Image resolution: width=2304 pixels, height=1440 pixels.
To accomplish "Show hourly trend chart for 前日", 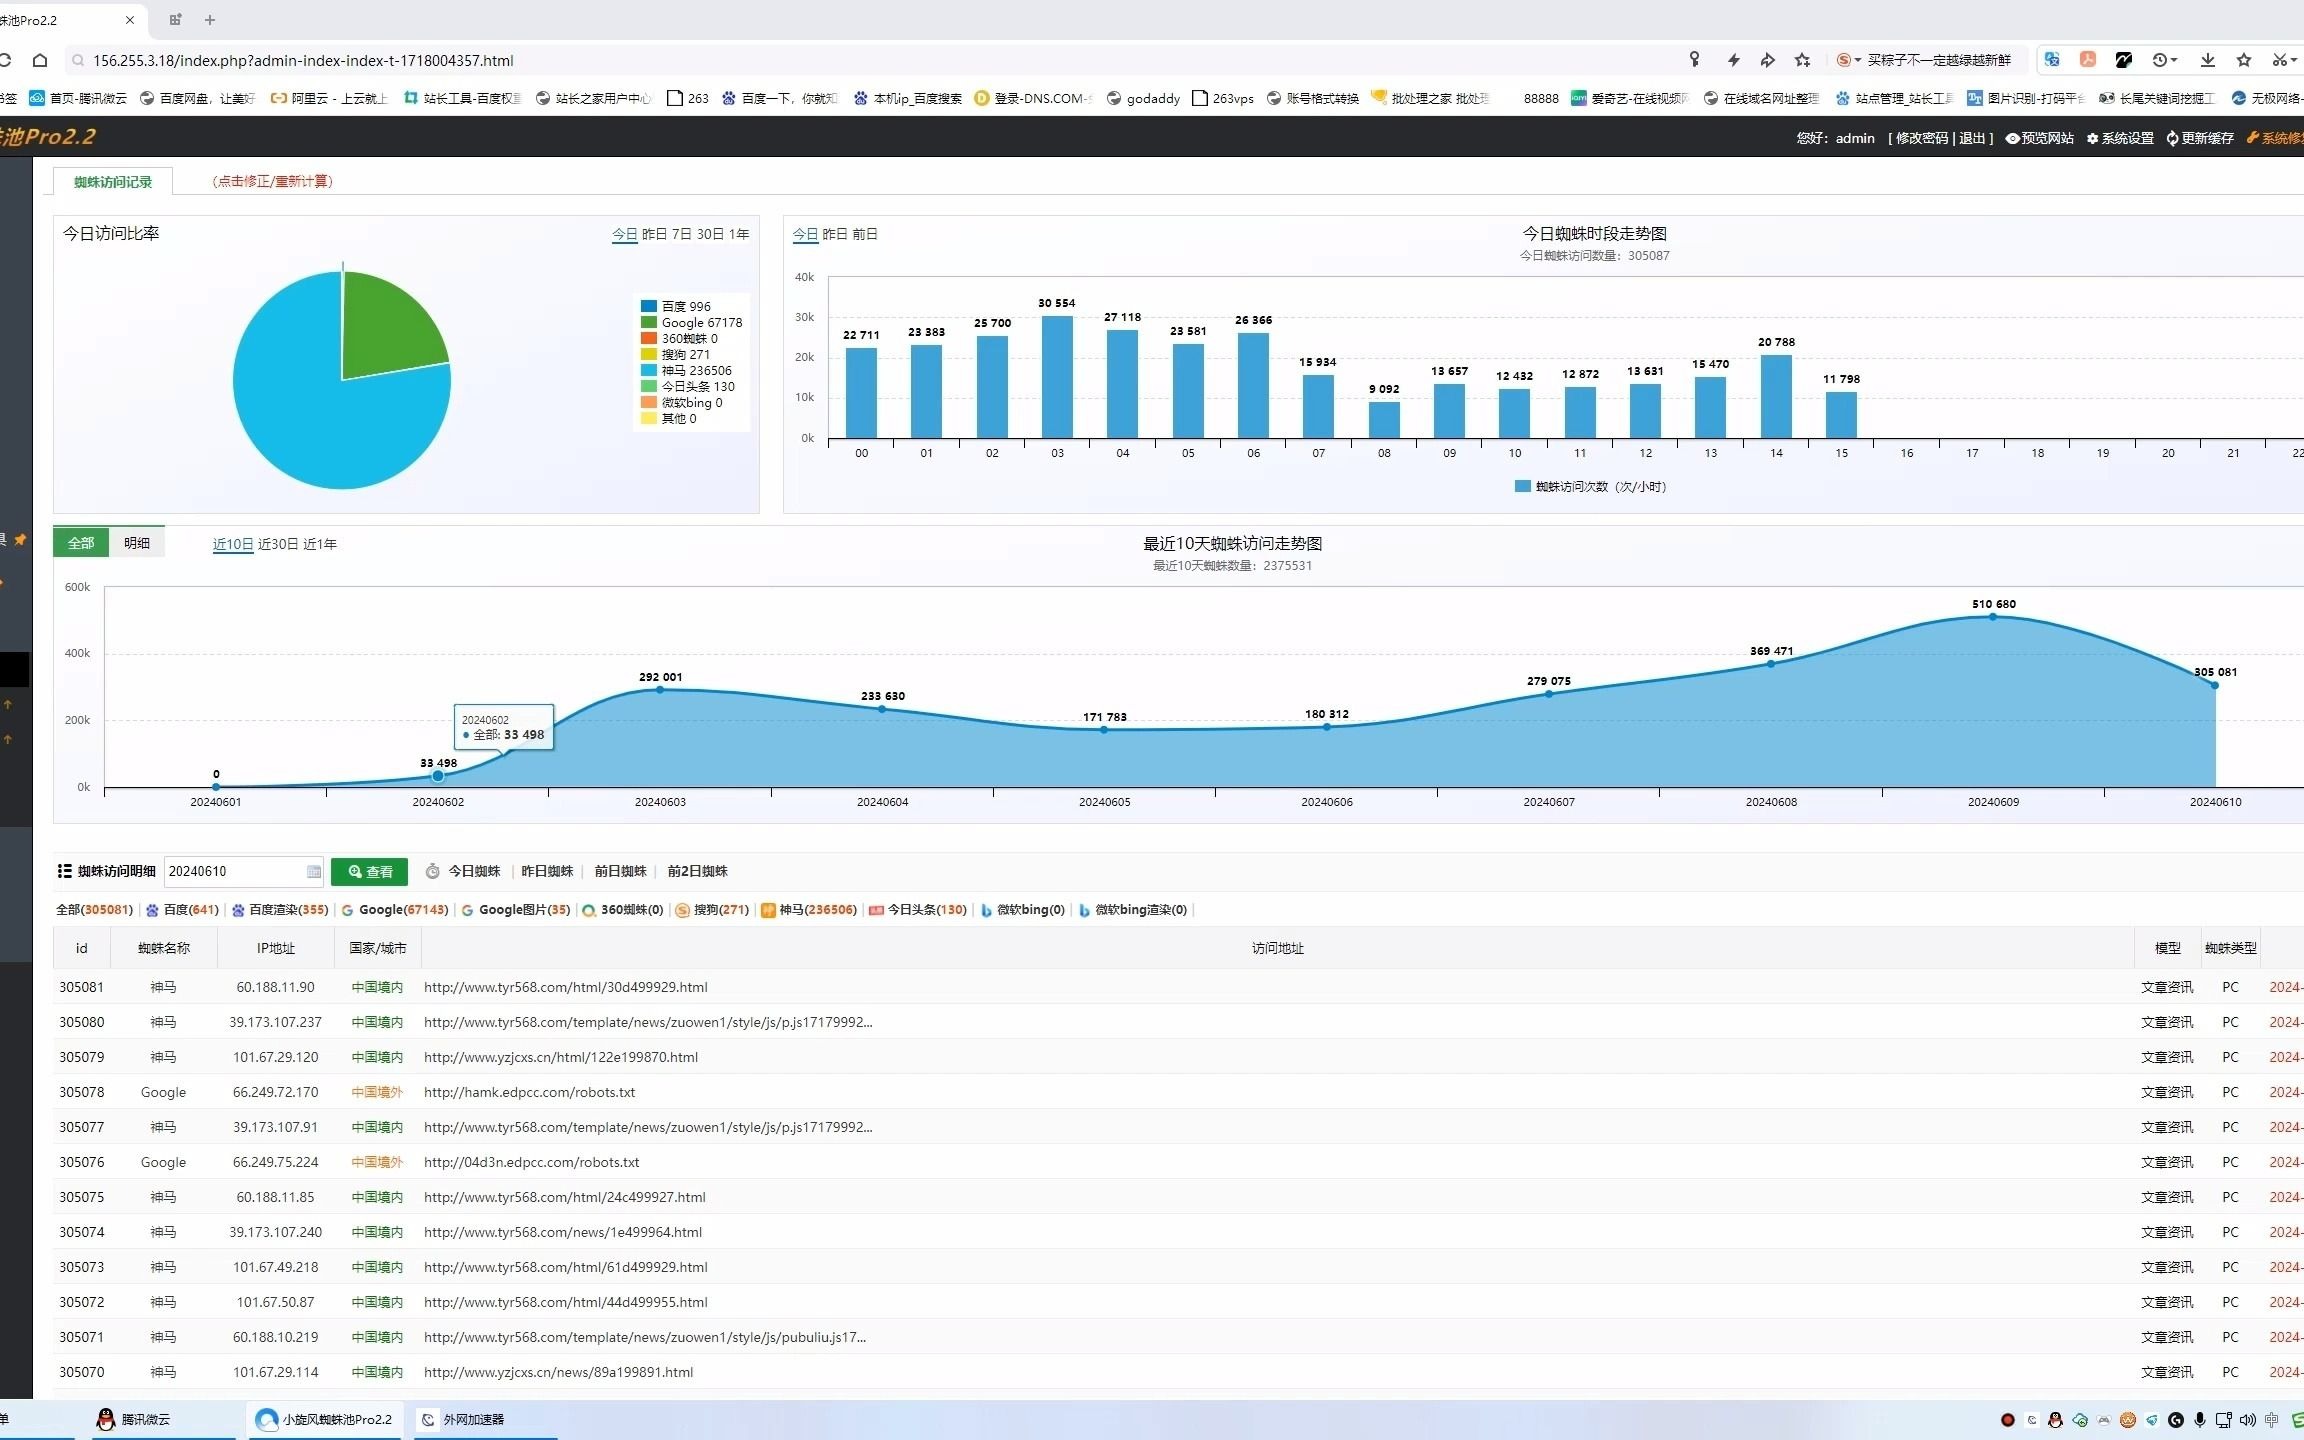I will pos(865,234).
